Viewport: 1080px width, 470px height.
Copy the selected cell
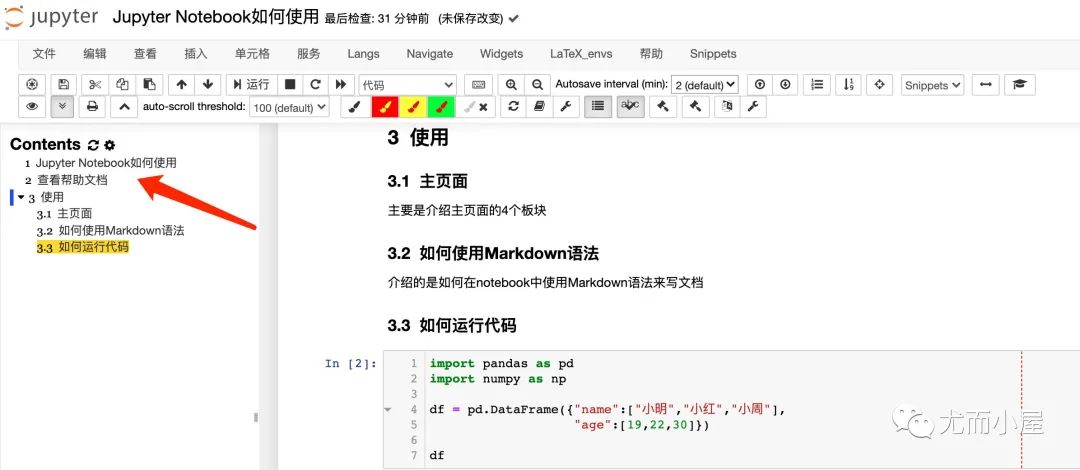(x=122, y=84)
